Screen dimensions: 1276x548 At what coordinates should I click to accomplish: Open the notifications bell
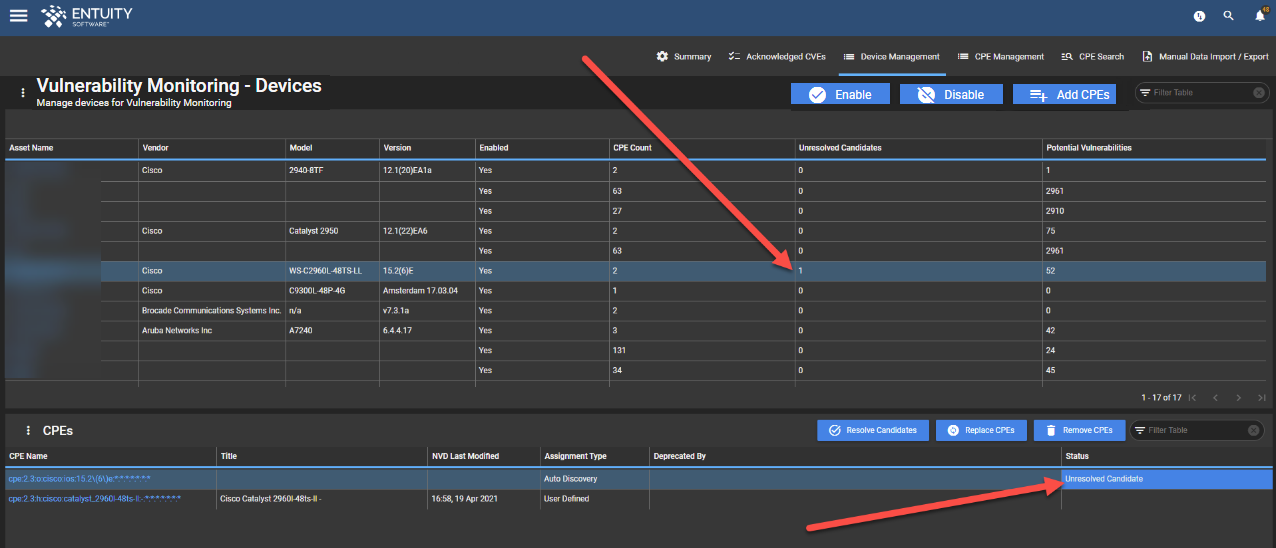click(1259, 15)
